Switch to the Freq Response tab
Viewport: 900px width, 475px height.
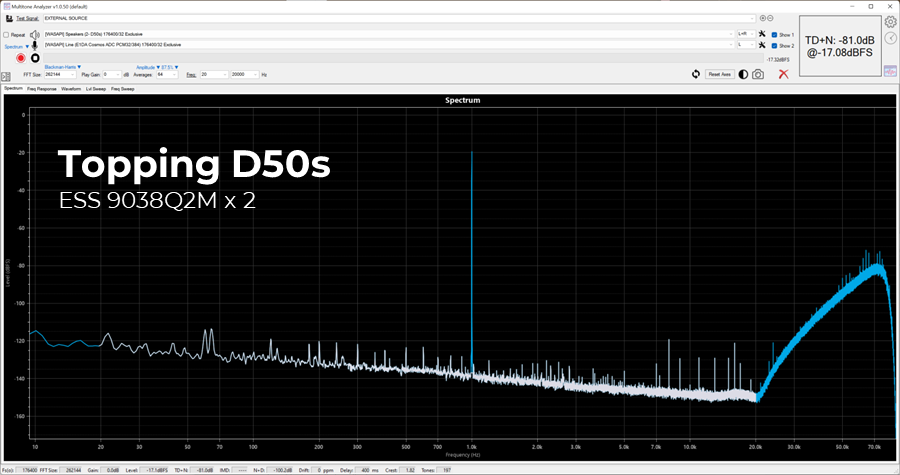click(42, 89)
